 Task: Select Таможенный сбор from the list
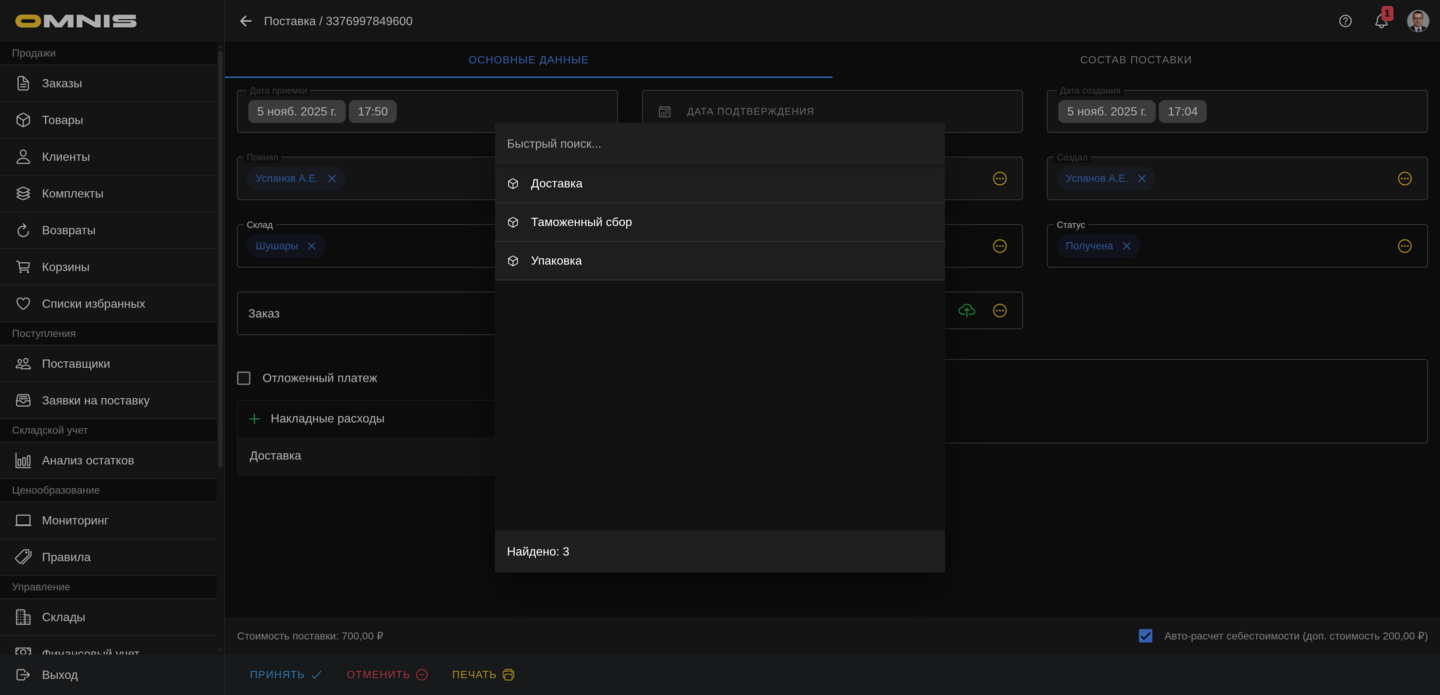(x=581, y=222)
